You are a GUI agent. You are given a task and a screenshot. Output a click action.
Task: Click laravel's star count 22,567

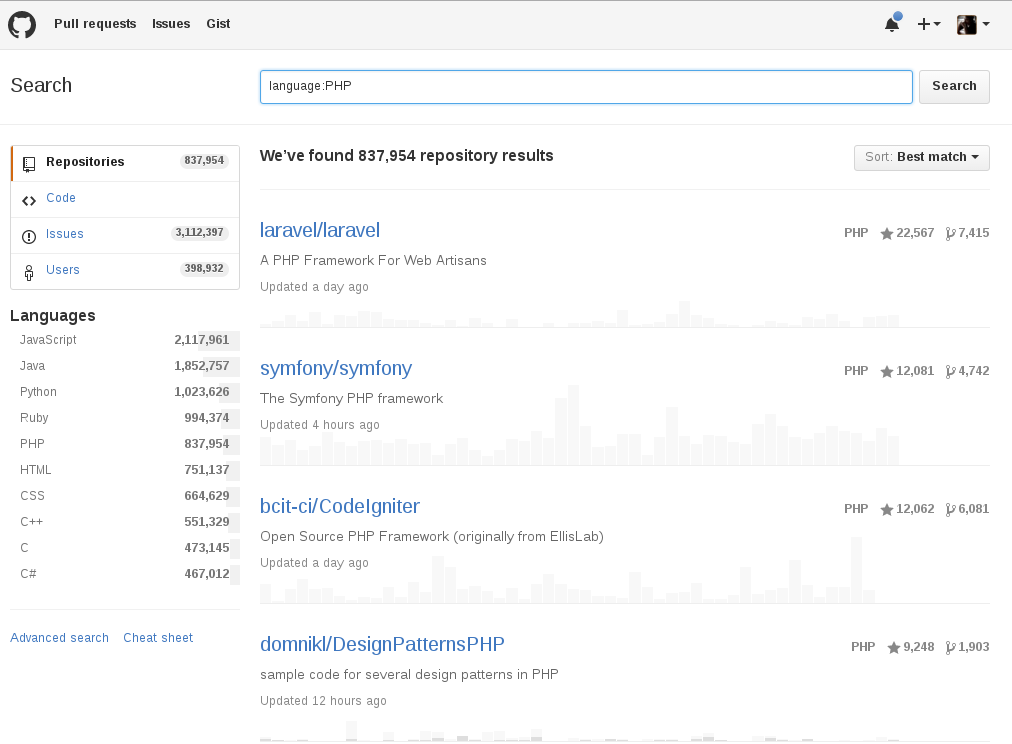(907, 233)
